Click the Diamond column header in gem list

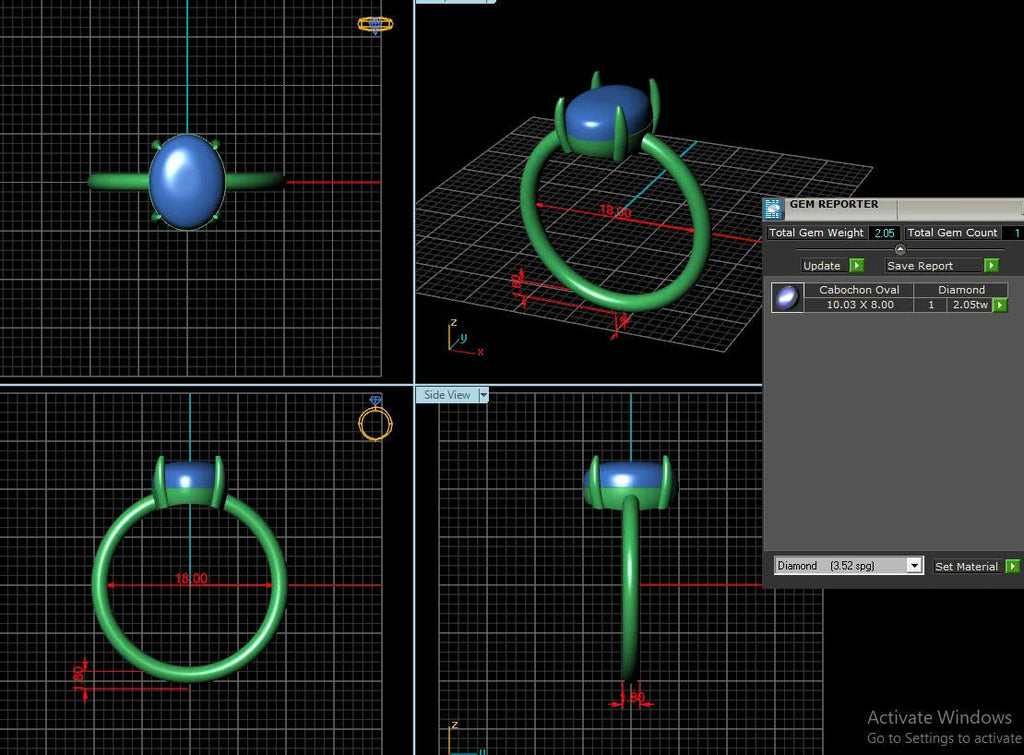click(x=961, y=289)
